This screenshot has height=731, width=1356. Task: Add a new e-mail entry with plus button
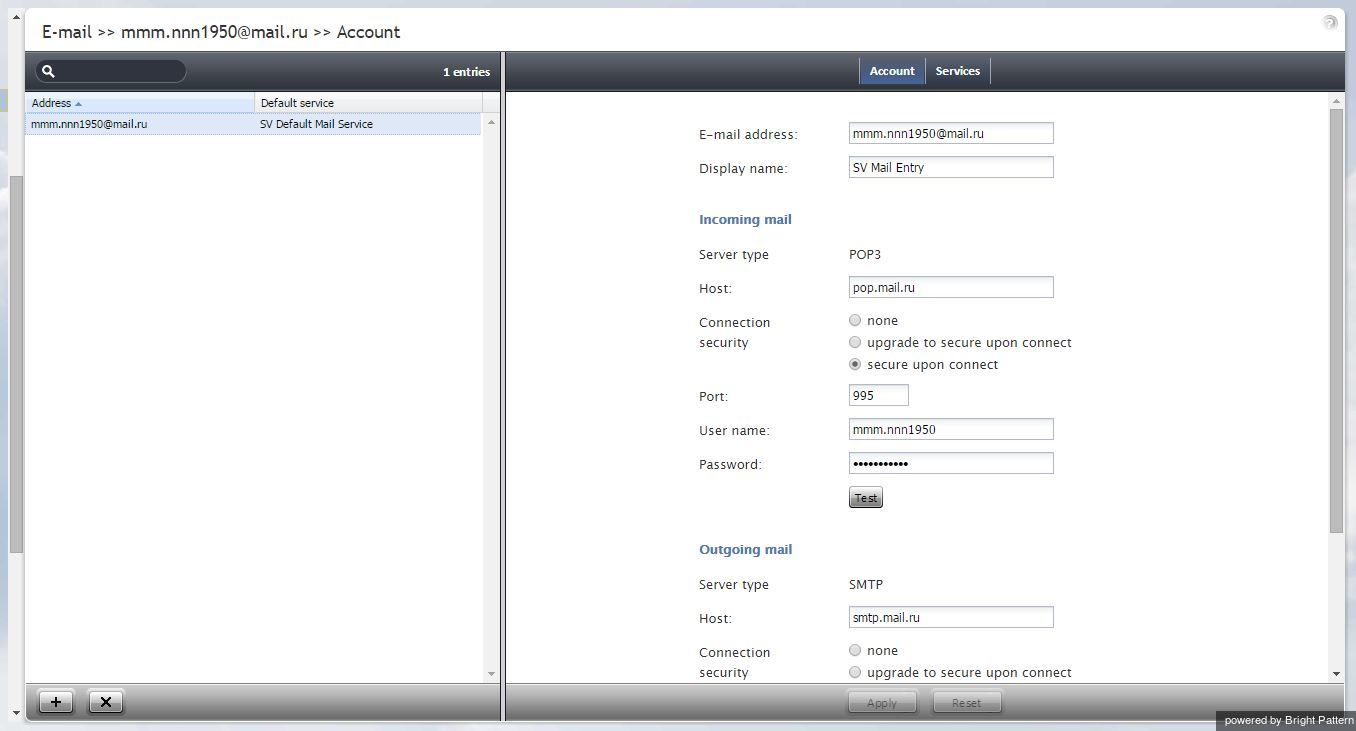coord(56,702)
